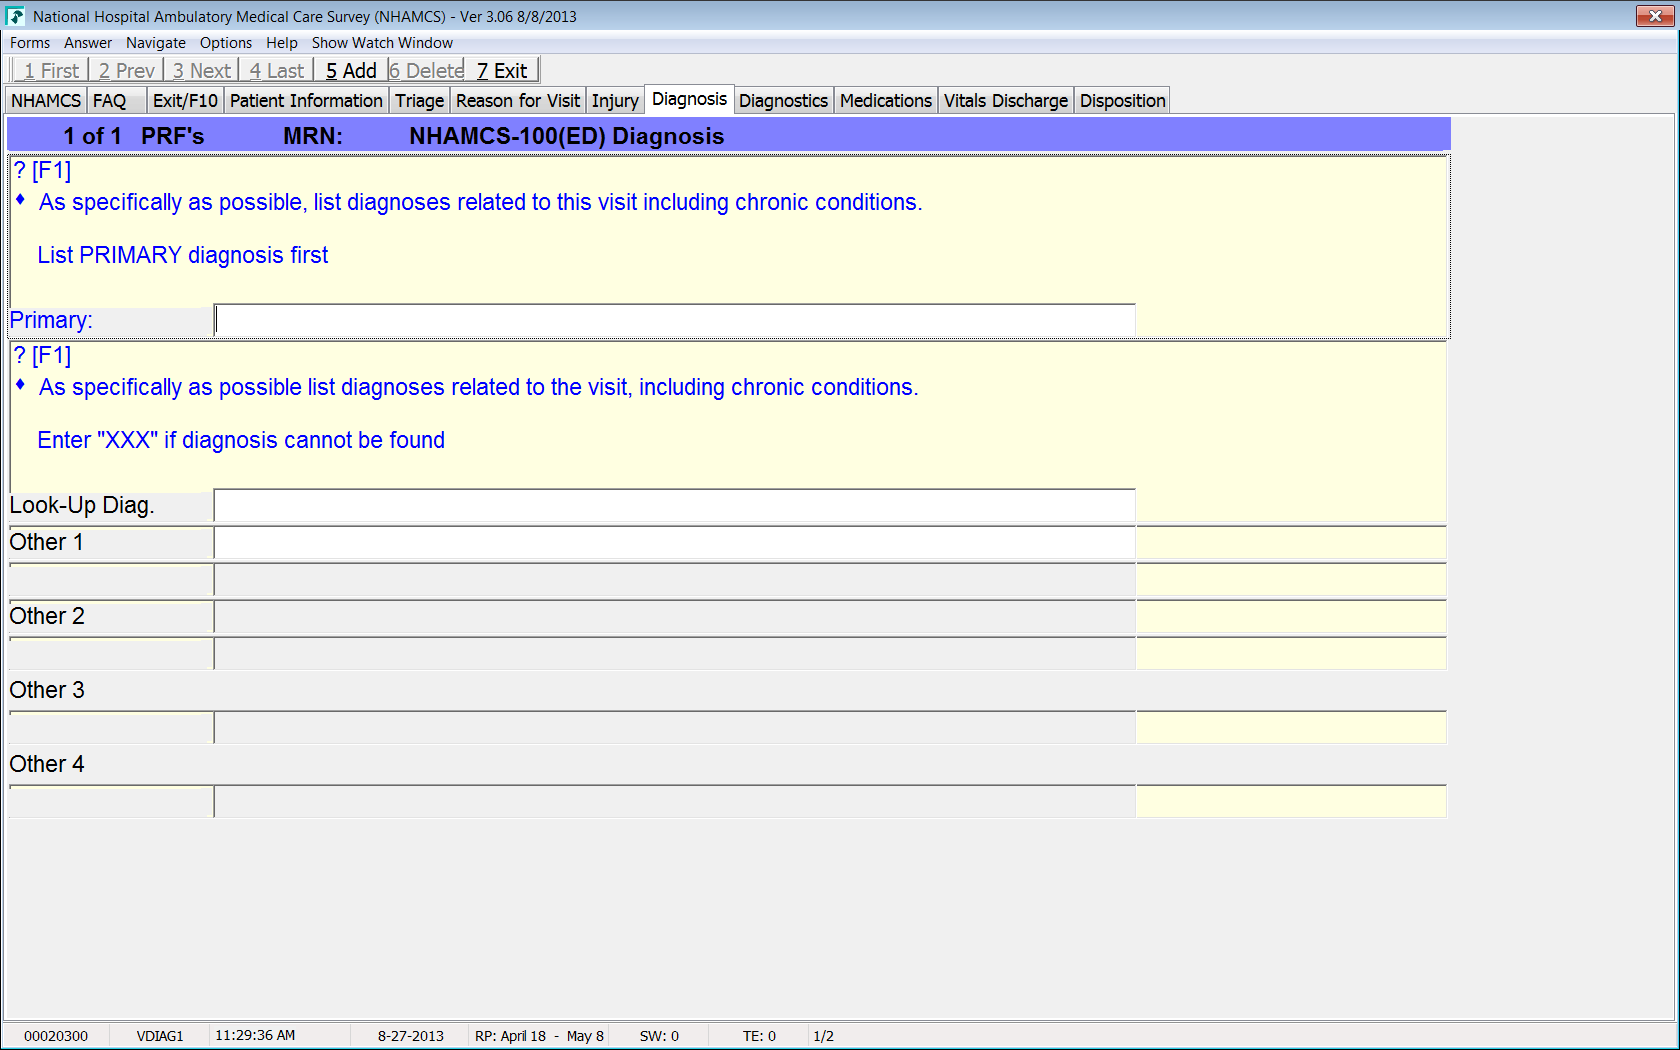
Task: Open the Options menu
Action: pos(226,43)
